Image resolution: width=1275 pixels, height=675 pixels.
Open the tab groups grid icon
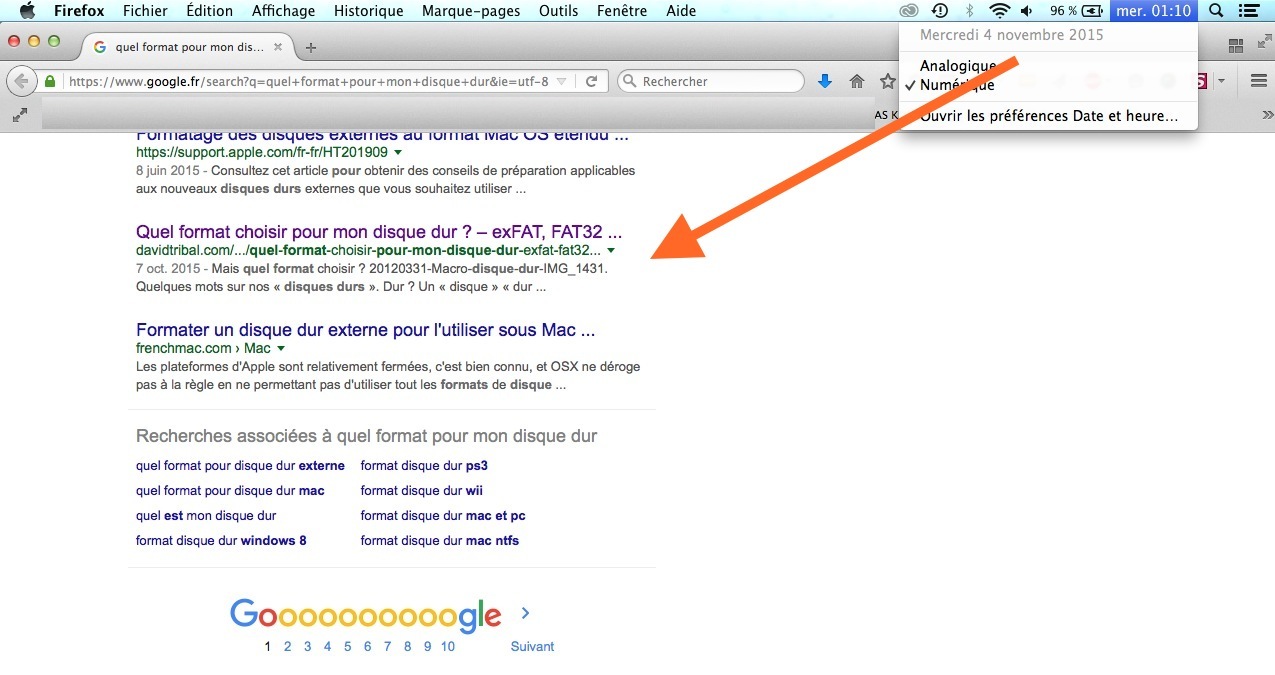[1235, 46]
